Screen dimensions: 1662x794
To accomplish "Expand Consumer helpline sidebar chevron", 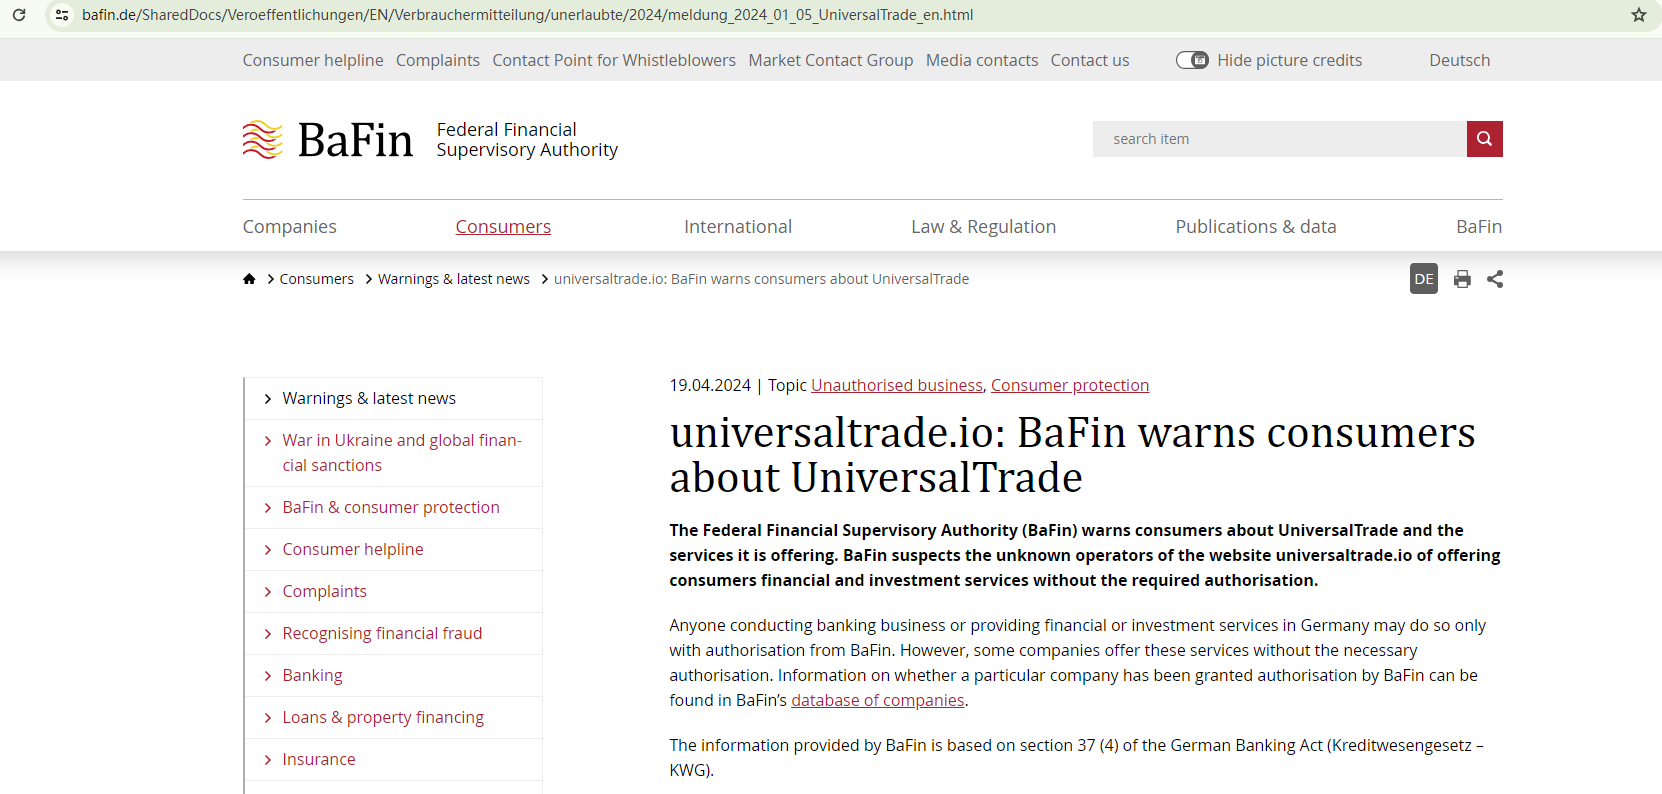I will tap(268, 550).
